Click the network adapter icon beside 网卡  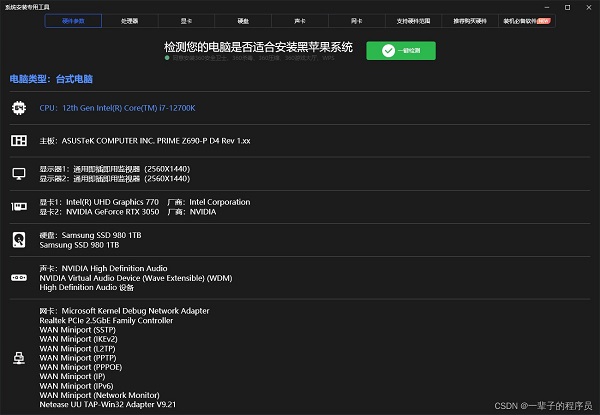click(18, 358)
